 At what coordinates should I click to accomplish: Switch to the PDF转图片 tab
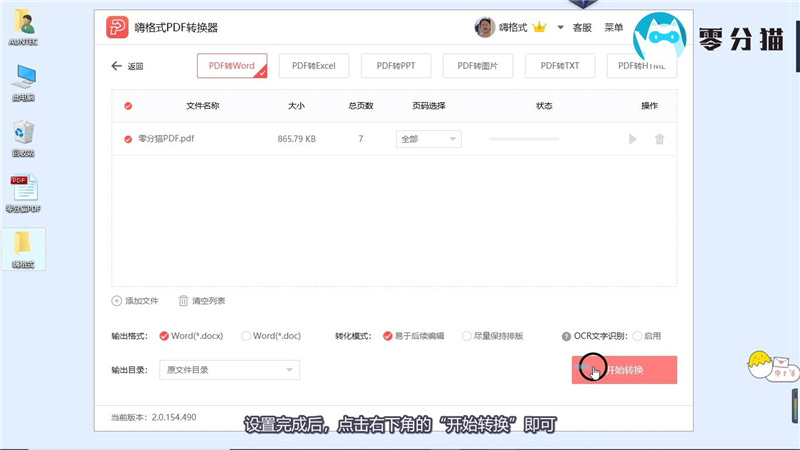(x=478, y=66)
